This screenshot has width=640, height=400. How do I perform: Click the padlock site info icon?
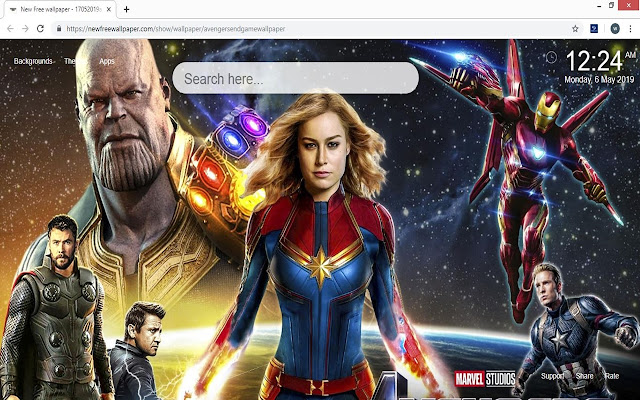(59, 29)
